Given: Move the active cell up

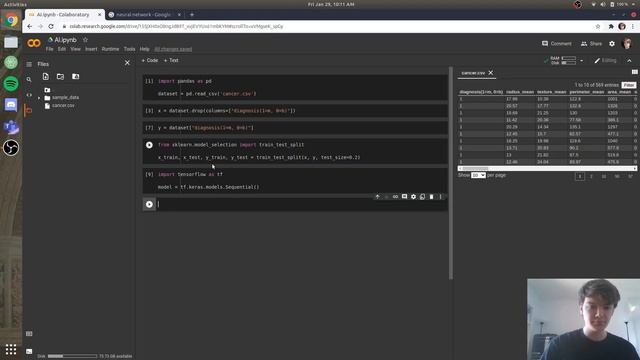Looking at the screenshot, I should (x=377, y=197).
